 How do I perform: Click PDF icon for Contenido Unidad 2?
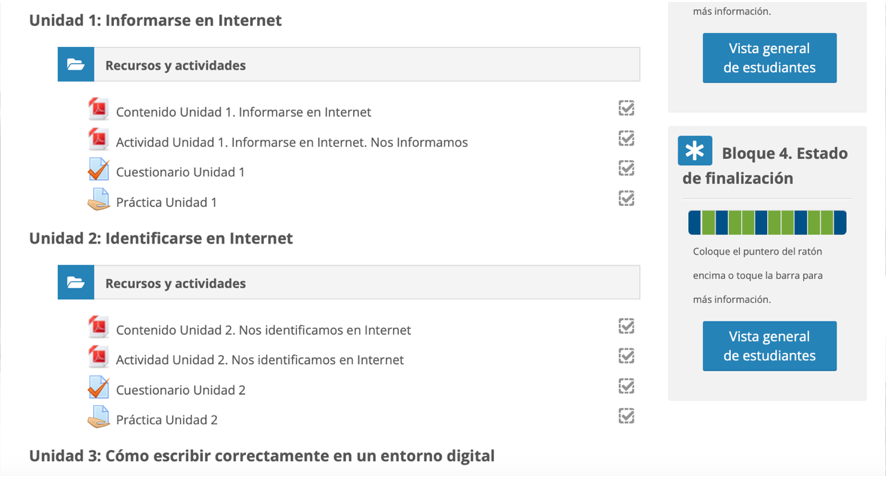click(98, 328)
